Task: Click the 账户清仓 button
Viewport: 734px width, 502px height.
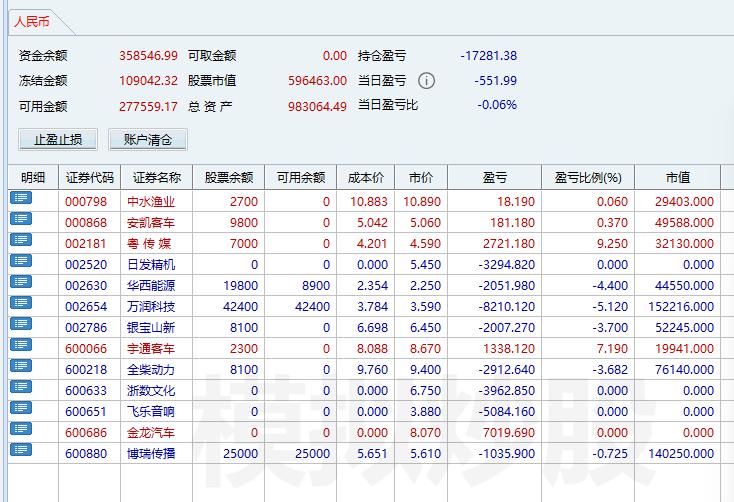Action: [148, 140]
